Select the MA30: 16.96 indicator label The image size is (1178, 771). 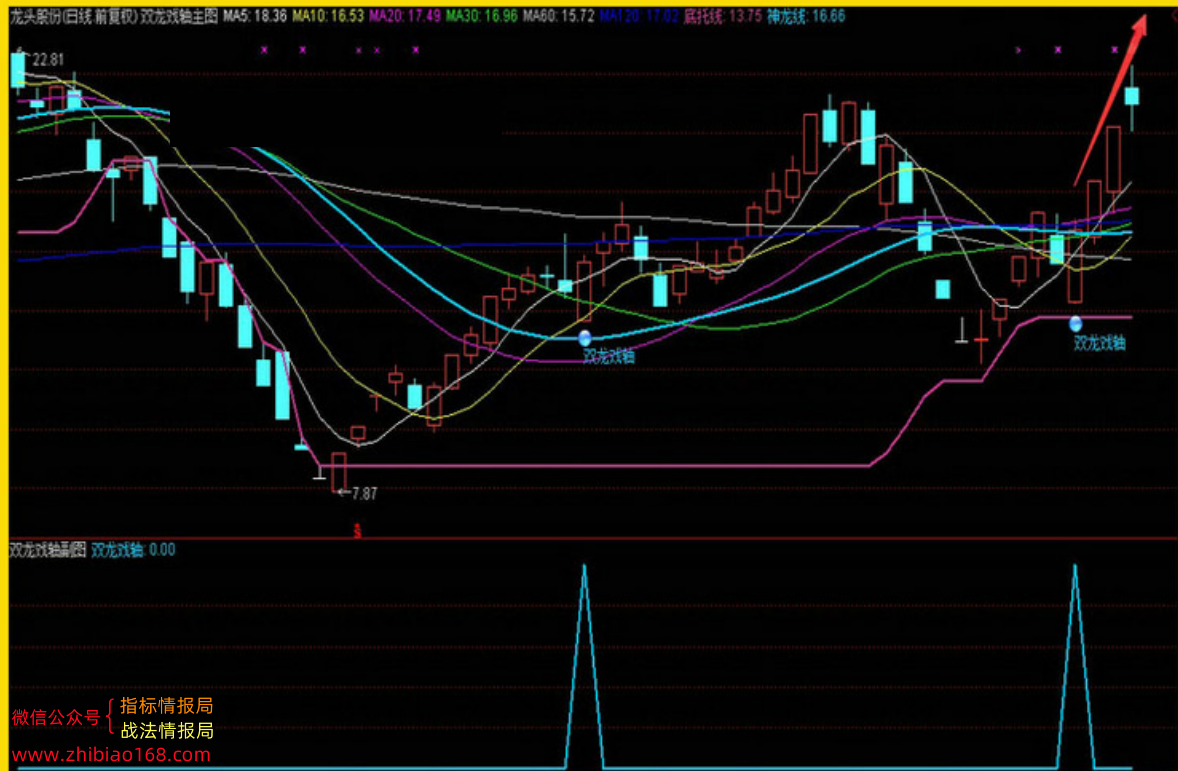pyautogui.click(x=481, y=16)
